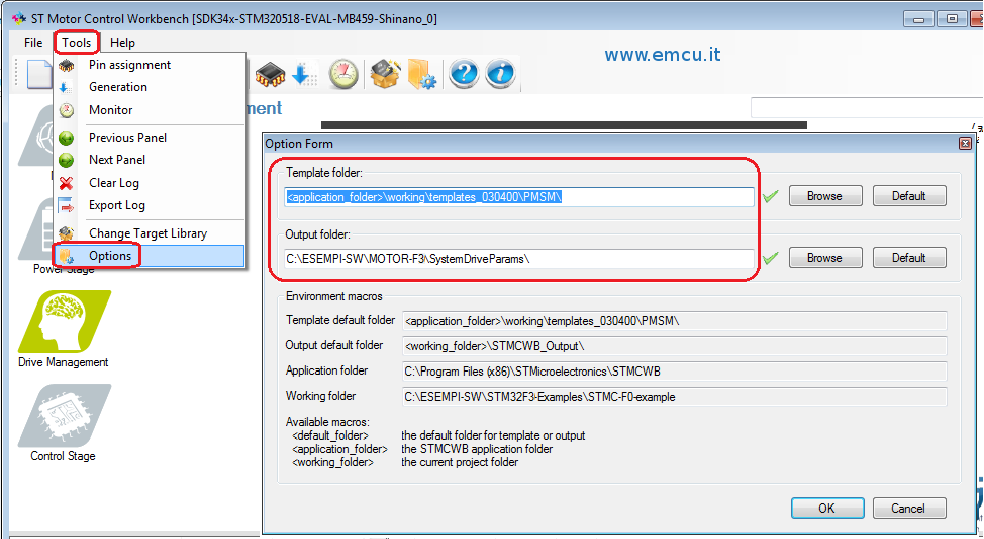Click the Application folder value field
Viewport: 984px width, 539px height.
pos(675,371)
